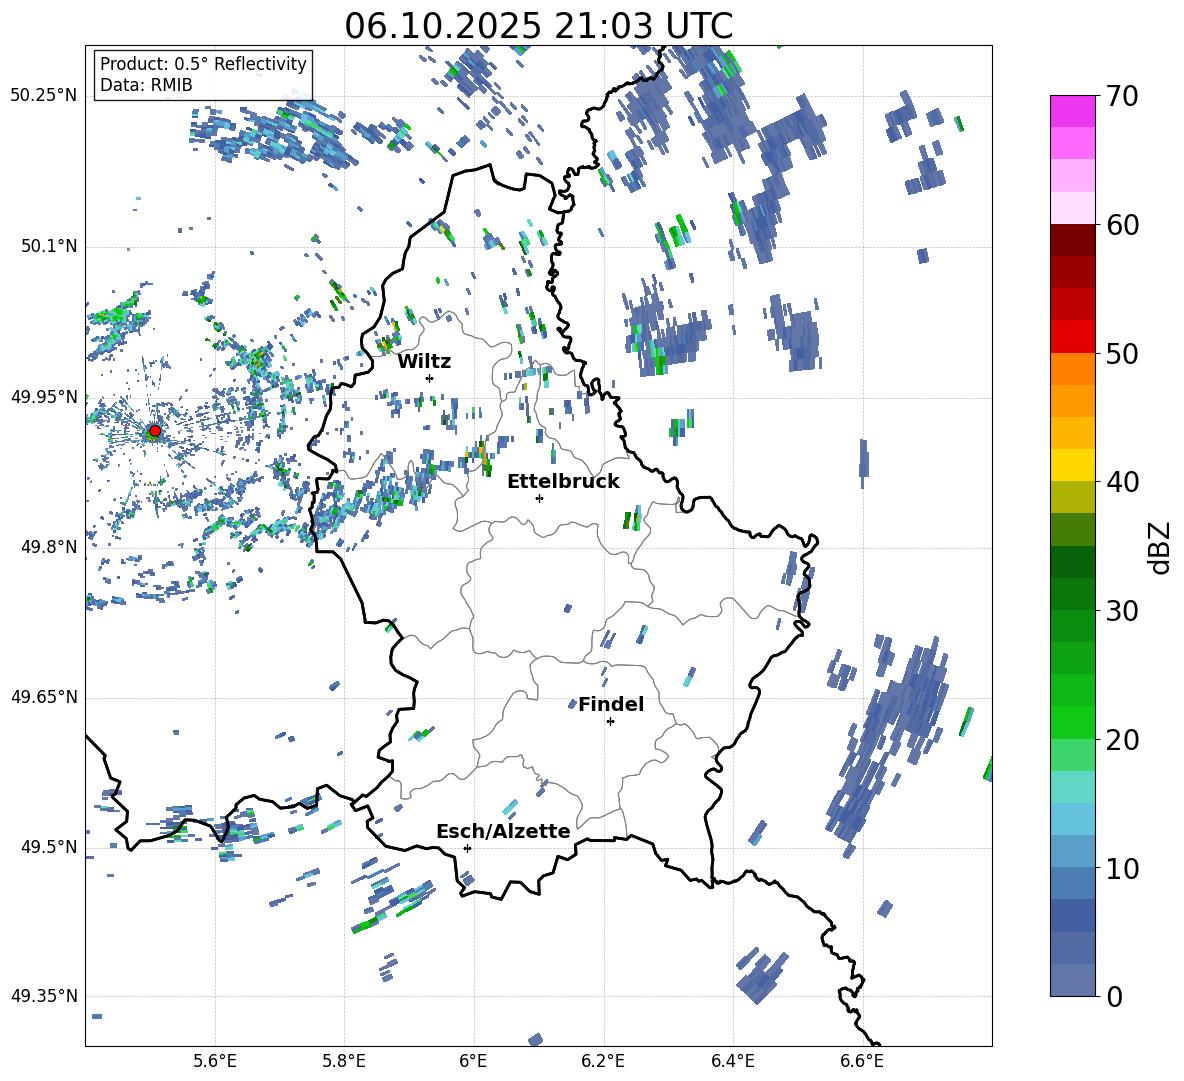
Task: Click the 50 tick on colorbar
Action: click(x=1122, y=353)
